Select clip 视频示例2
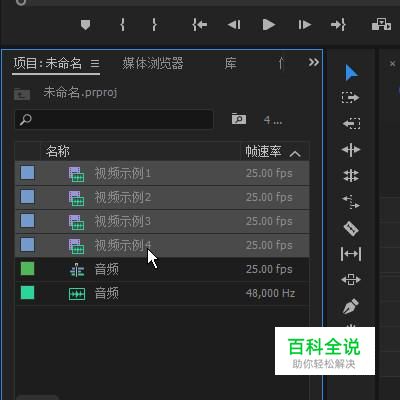This screenshot has width=400, height=400. [x=162, y=197]
